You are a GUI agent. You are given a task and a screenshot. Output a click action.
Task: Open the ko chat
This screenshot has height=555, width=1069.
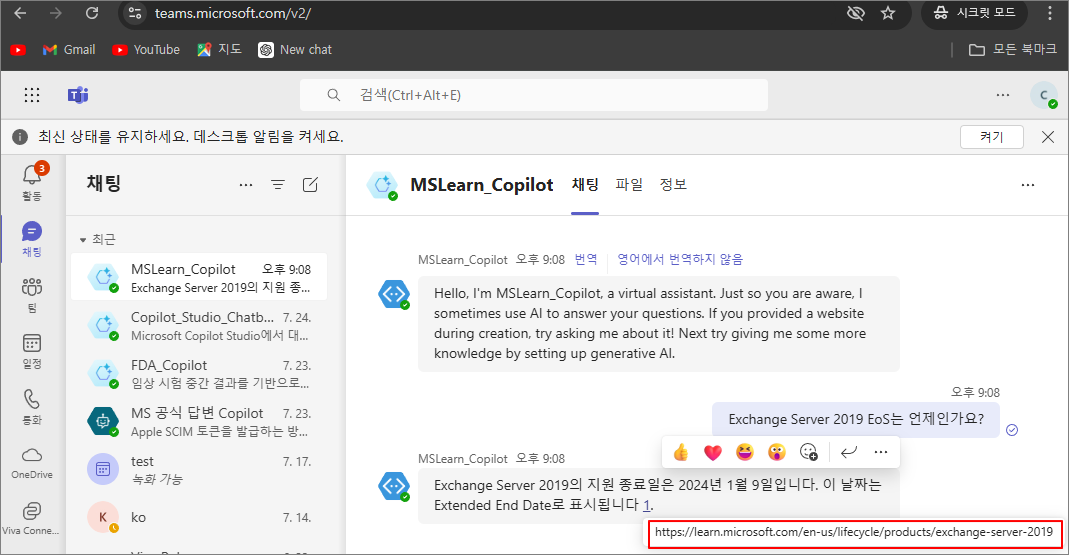199,518
